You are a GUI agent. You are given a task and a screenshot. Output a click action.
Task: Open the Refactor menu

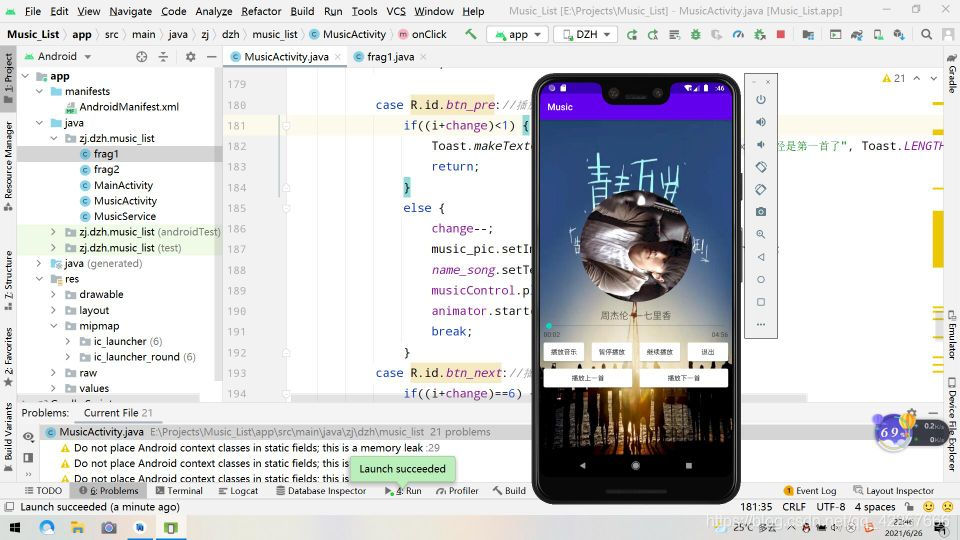[x=261, y=11]
